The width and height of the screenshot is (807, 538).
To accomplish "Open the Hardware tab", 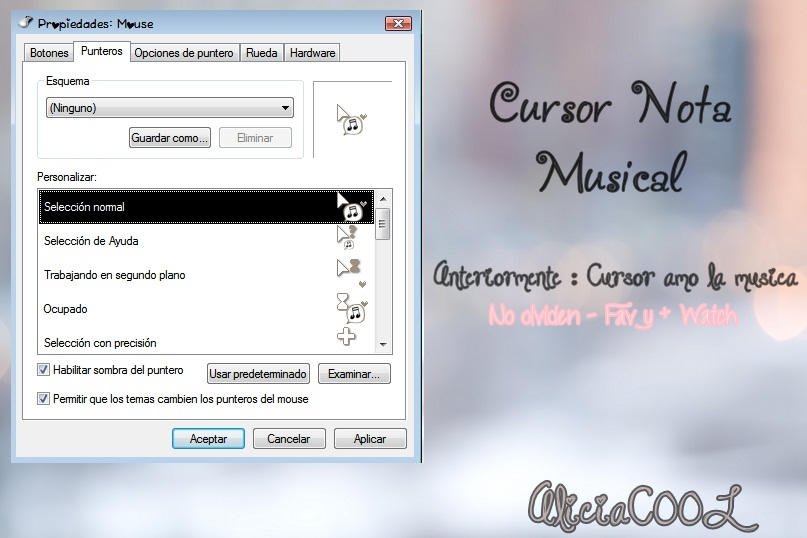I will (x=312, y=53).
